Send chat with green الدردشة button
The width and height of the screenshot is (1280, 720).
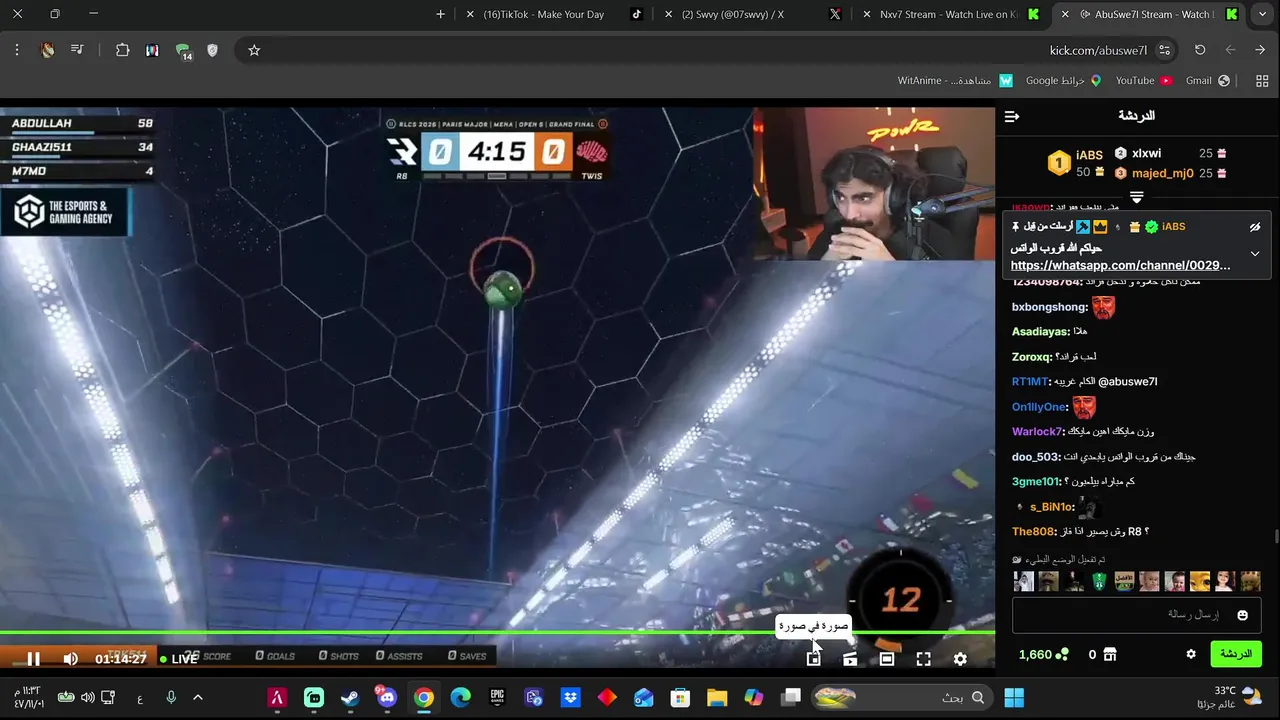click(1236, 654)
